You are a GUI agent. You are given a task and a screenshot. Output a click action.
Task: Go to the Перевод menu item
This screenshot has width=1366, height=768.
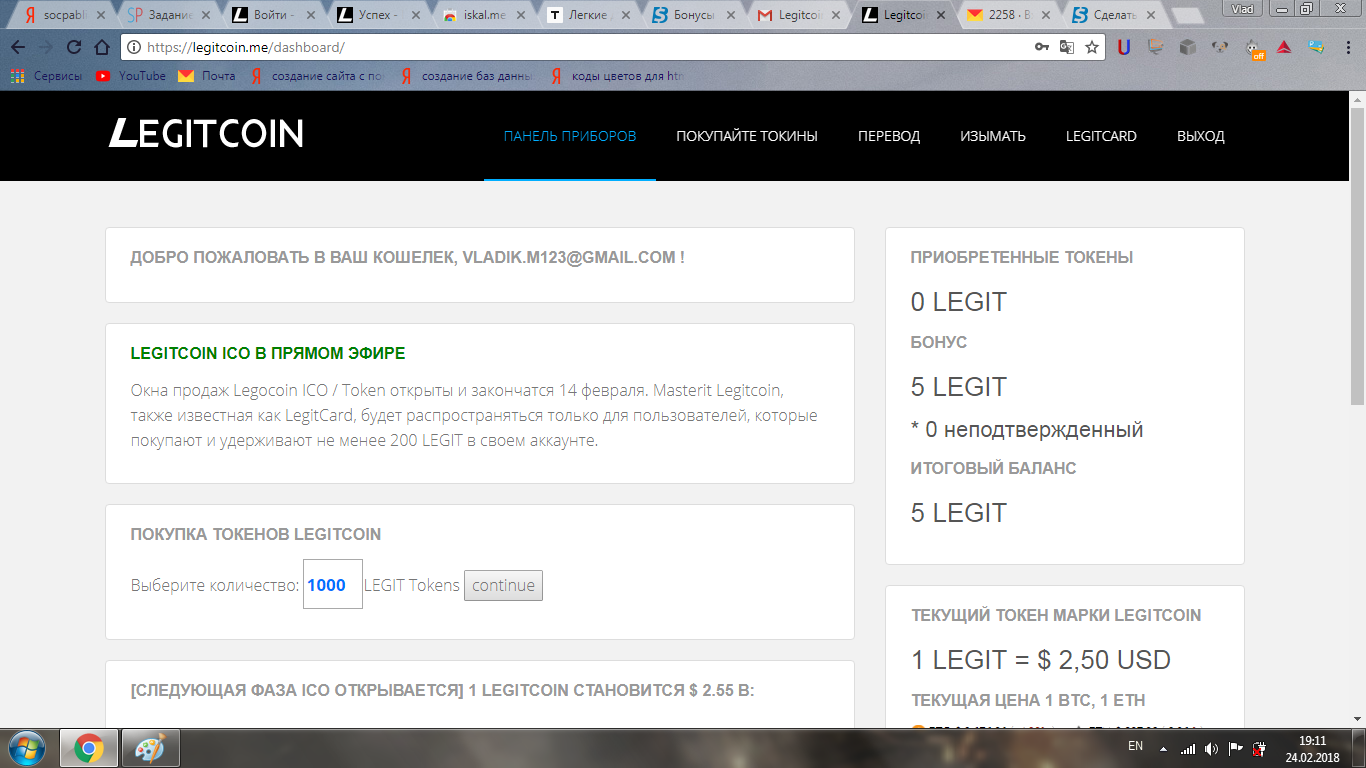889,136
